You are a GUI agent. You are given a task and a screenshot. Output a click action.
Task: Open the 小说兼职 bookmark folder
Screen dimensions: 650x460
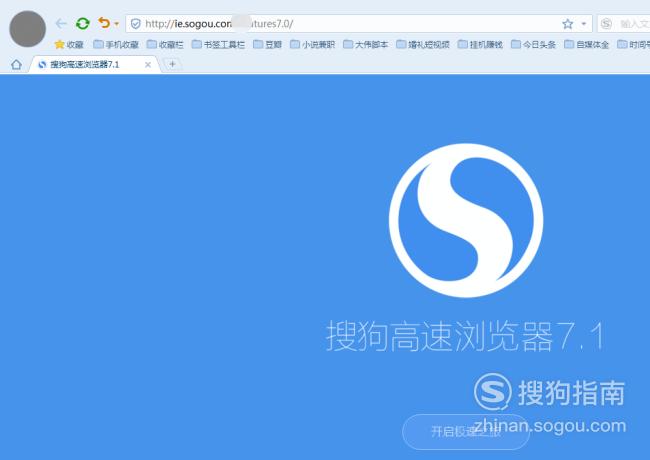click(313, 44)
